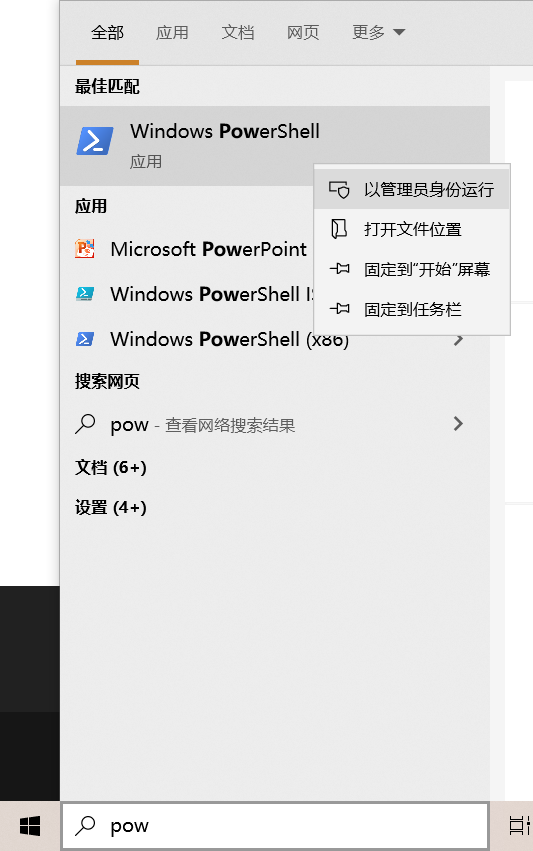
Task: Open the Windows Start button
Action: (30, 826)
